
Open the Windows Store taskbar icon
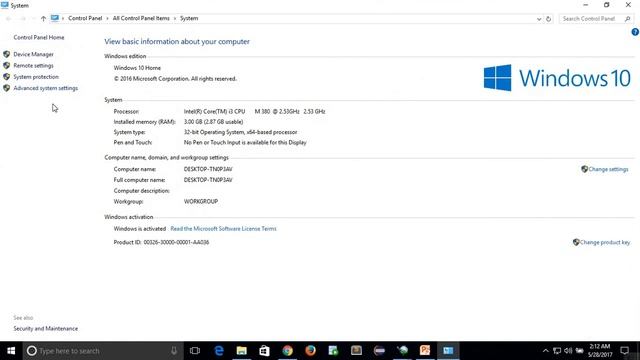pos(264,351)
